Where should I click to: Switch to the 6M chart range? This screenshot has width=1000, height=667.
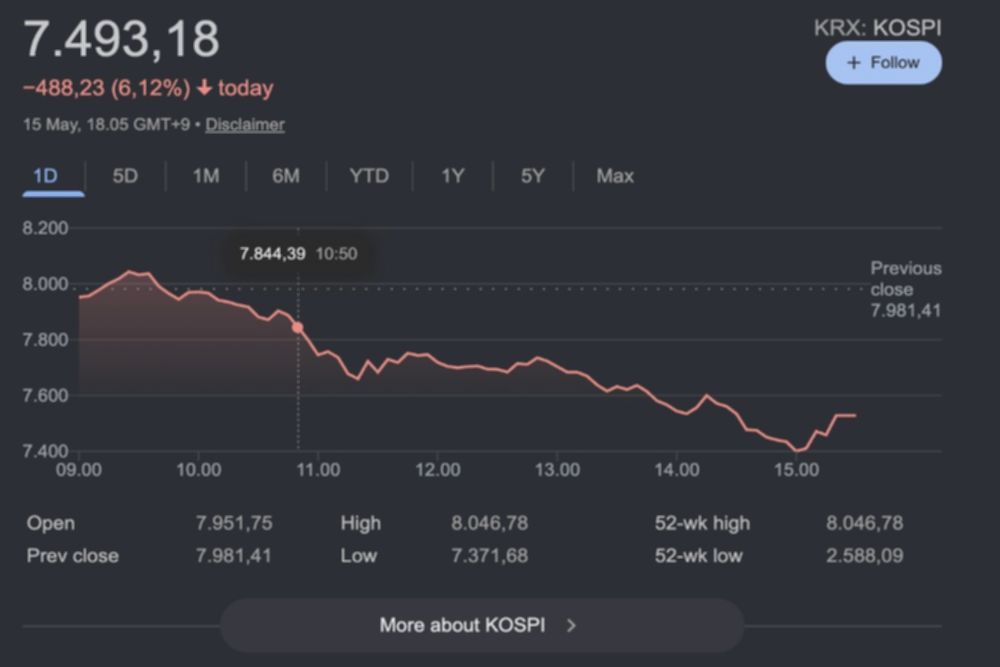tap(286, 176)
